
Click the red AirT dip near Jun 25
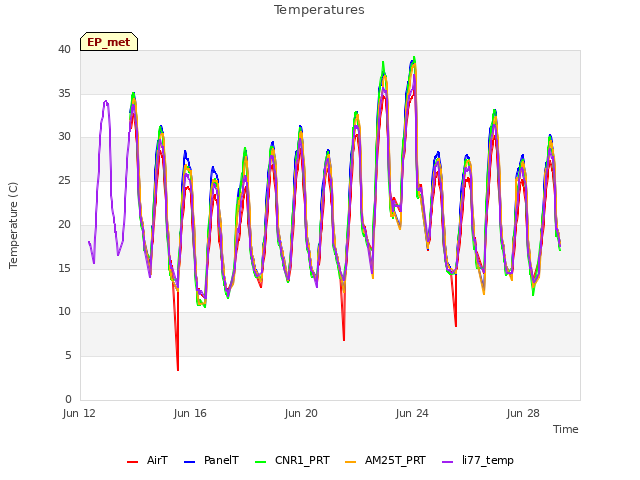(456, 325)
